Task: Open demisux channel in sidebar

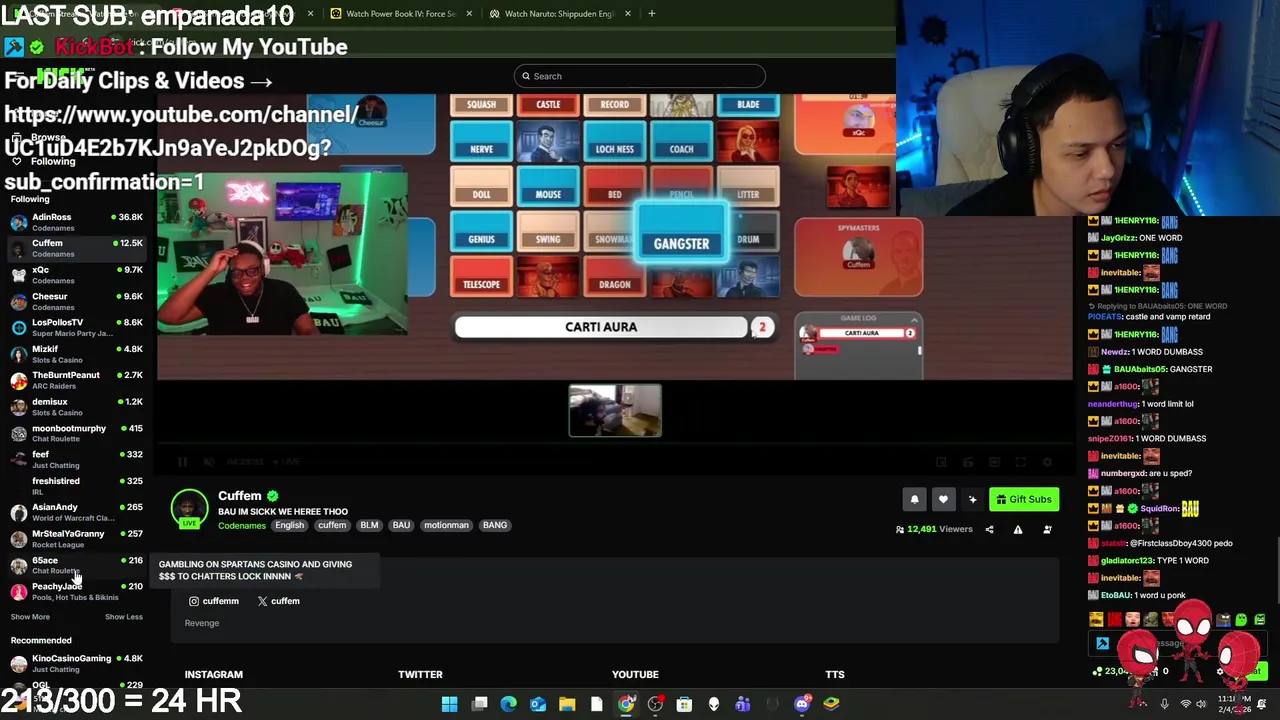Action: coord(76,407)
